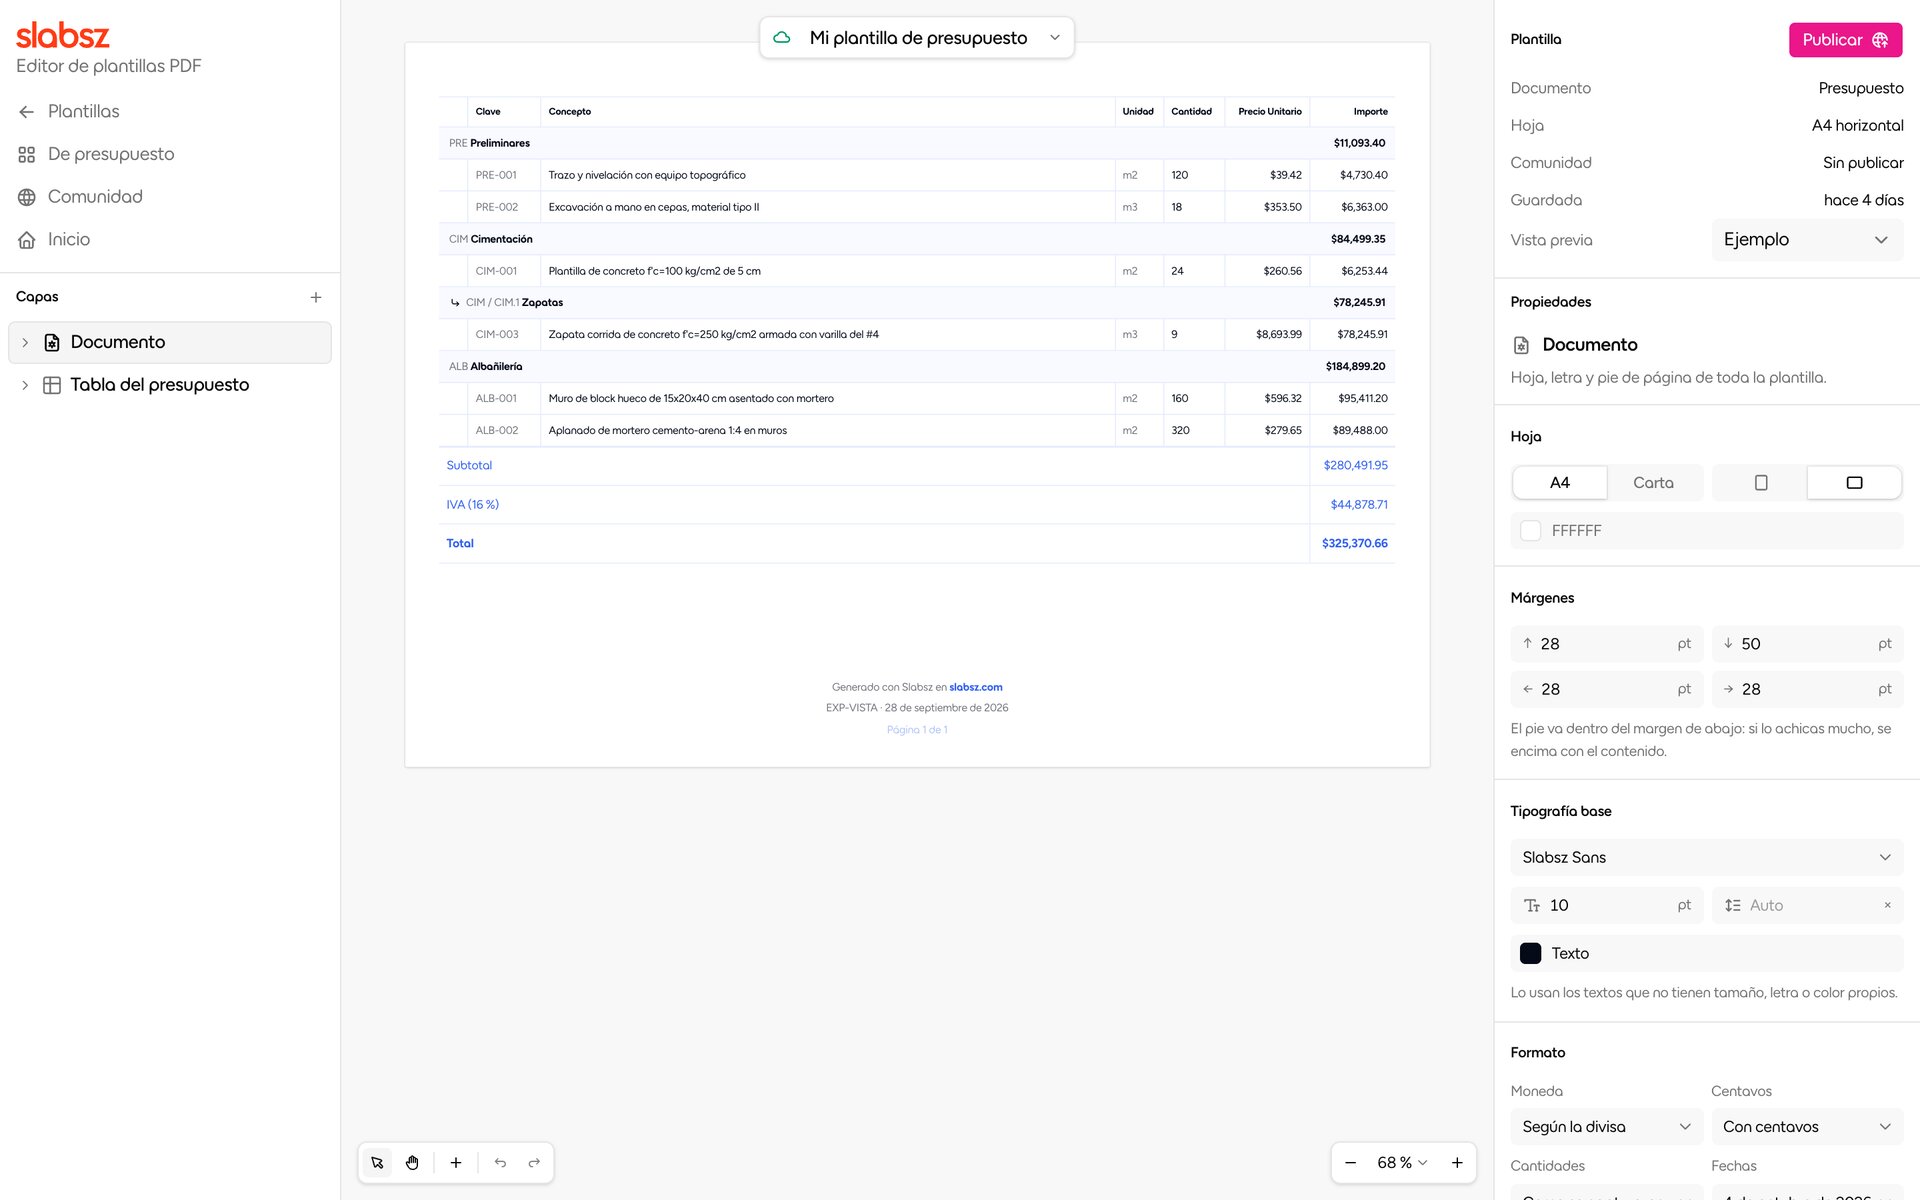
Task: Open the Texto color swatch
Action: click(1530, 953)
